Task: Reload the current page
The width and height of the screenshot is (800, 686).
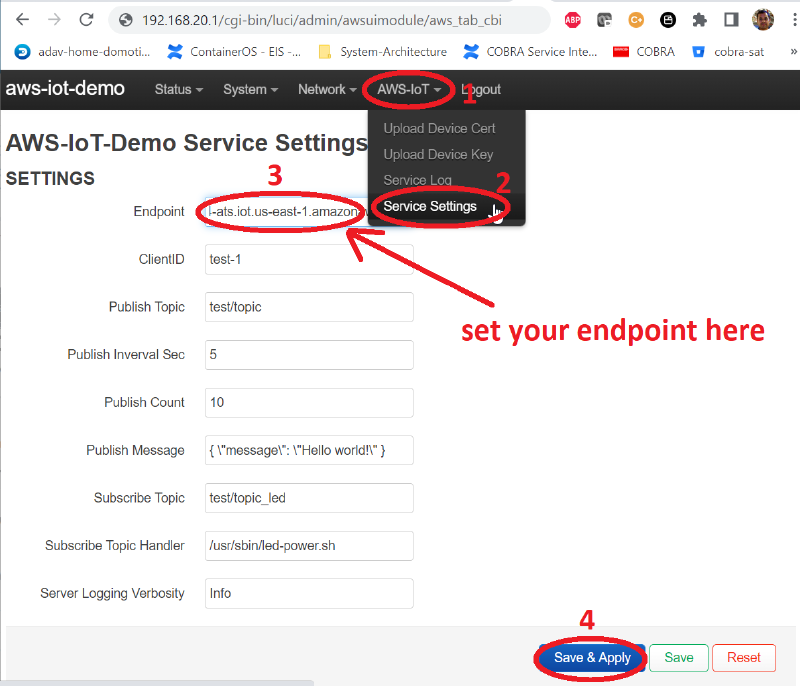Action: tap(87, 19)
